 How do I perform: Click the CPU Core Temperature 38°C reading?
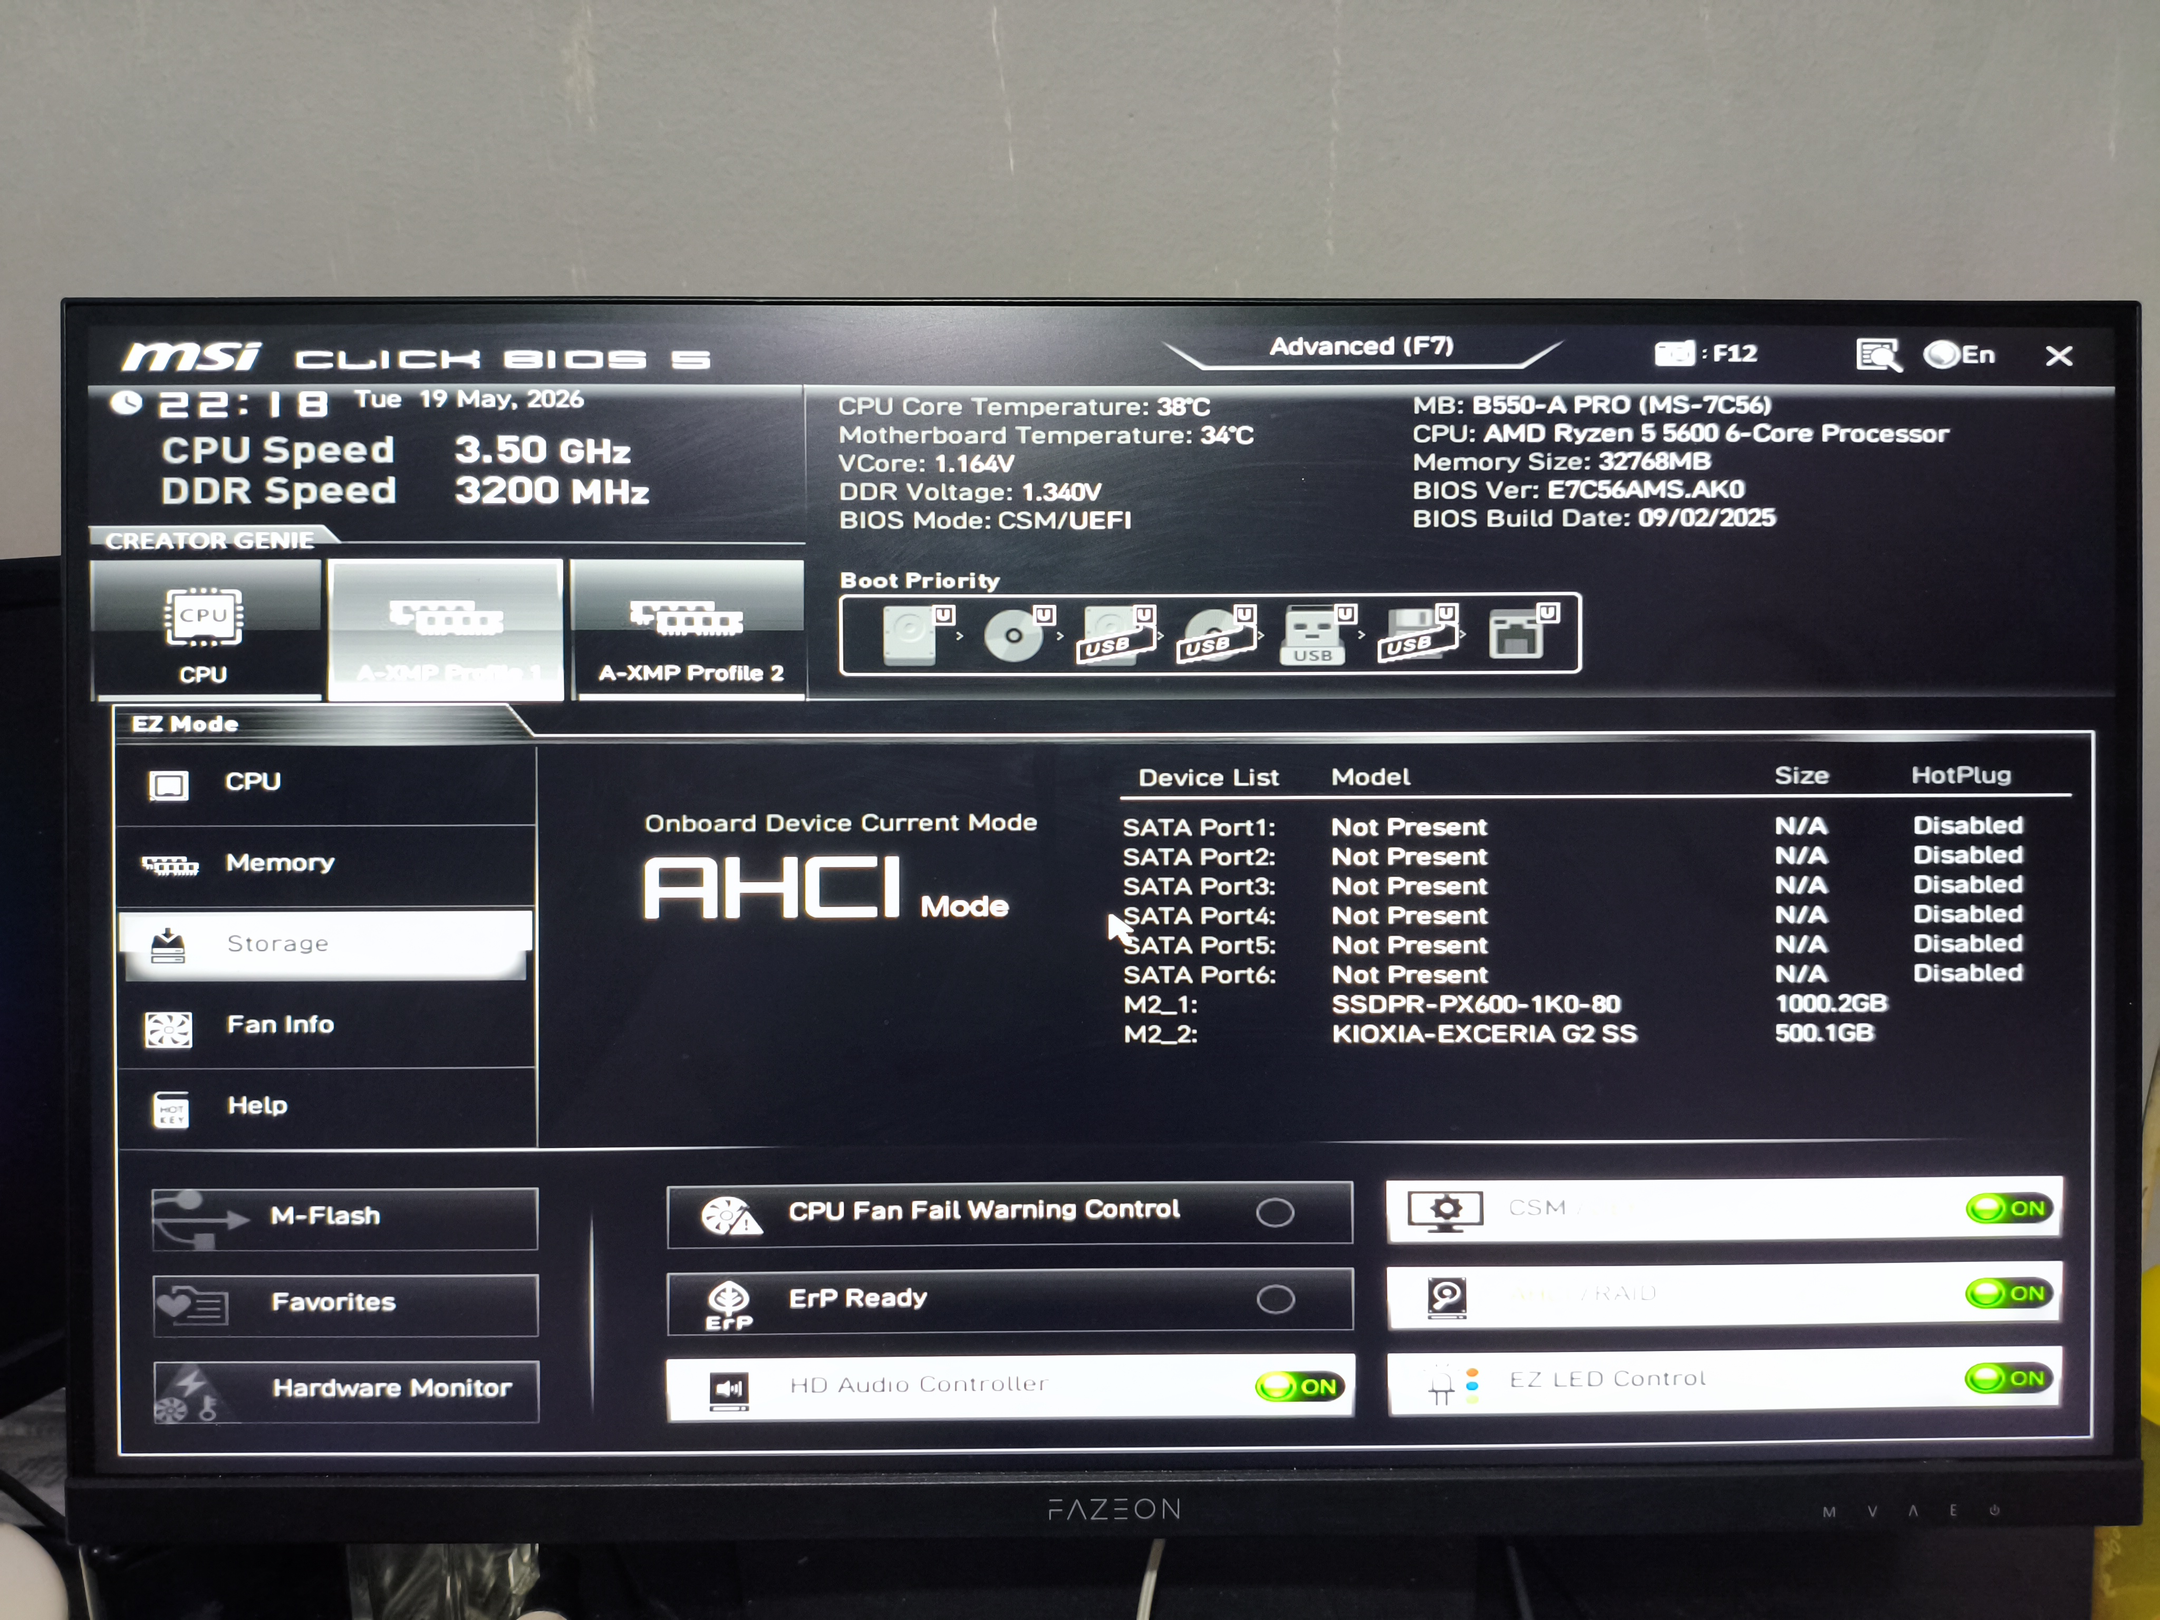point(1023,407)
